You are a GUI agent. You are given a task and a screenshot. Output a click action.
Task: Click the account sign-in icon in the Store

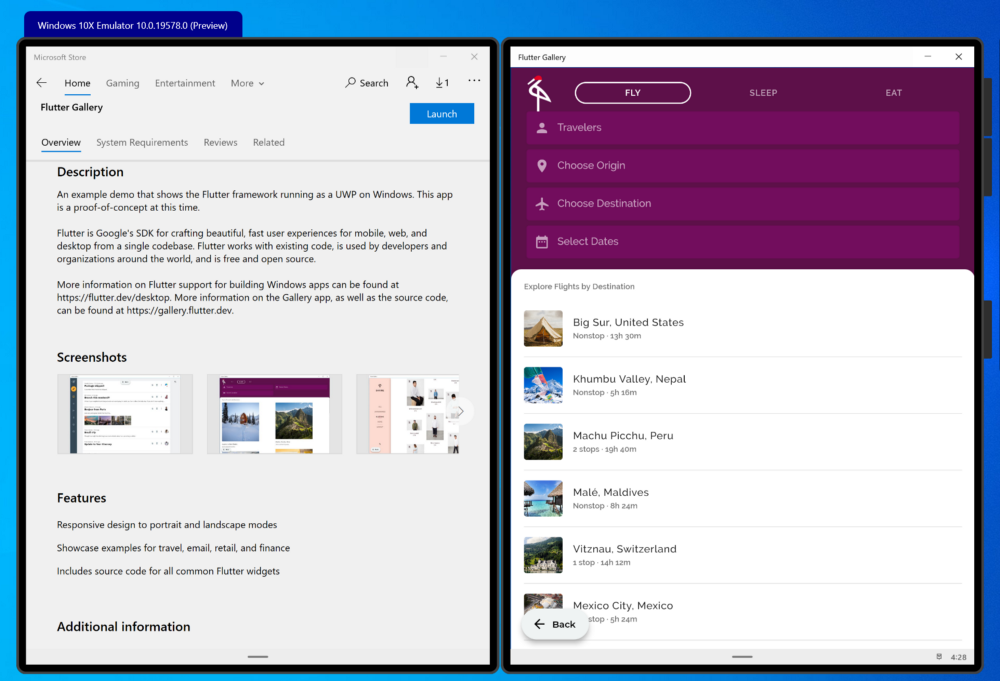point(411,83)
